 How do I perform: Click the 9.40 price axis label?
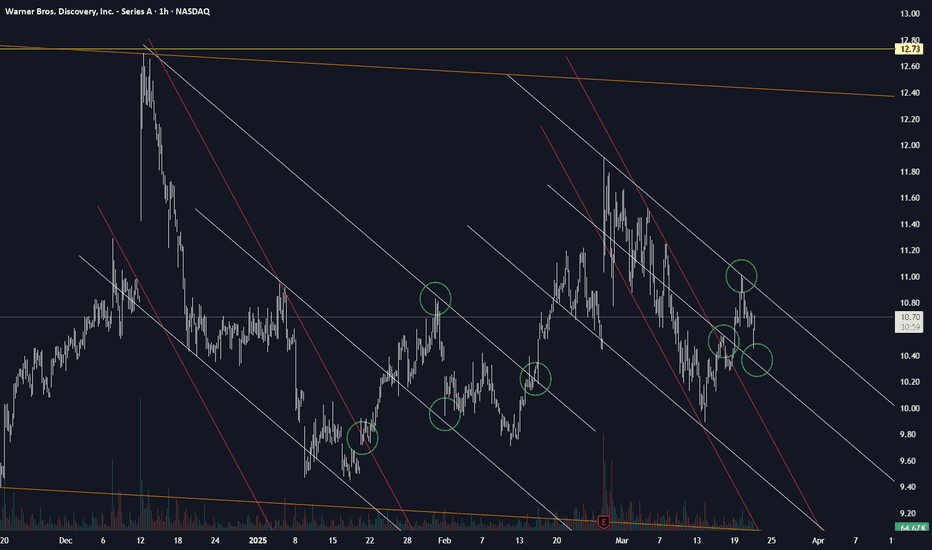click(x=910, y=487)
